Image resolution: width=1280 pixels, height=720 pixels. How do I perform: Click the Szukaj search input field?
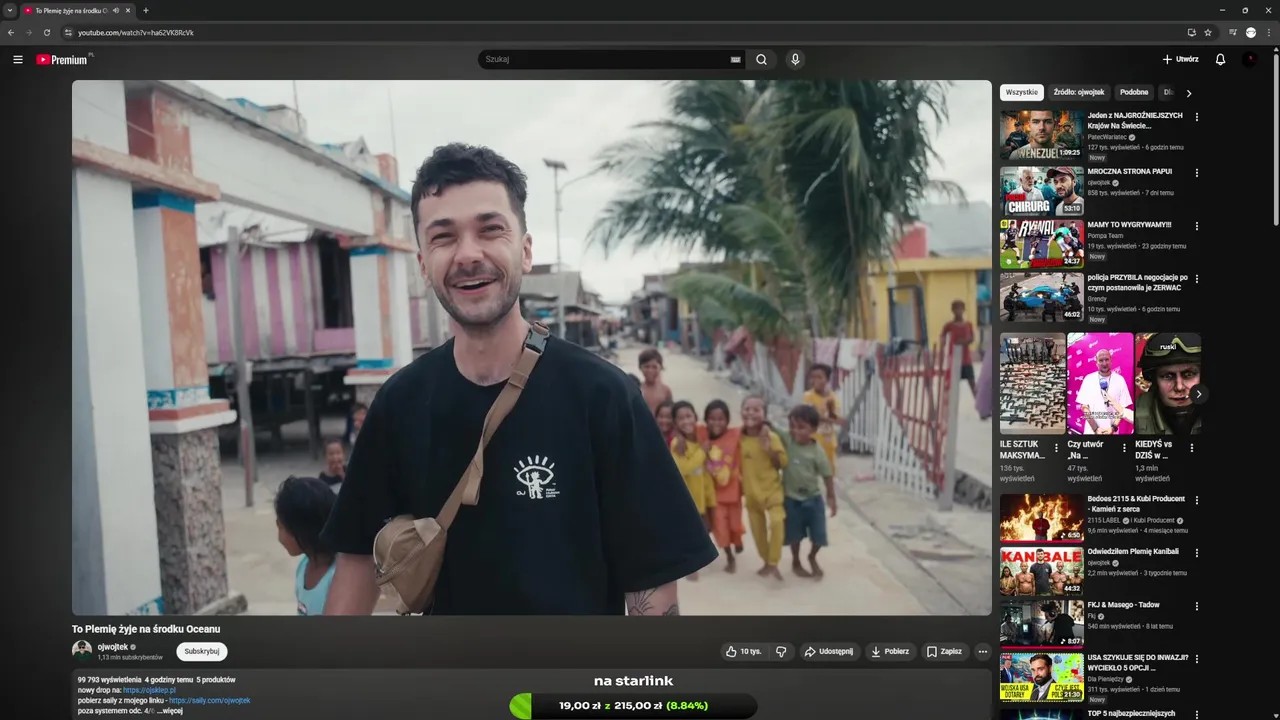605,60
